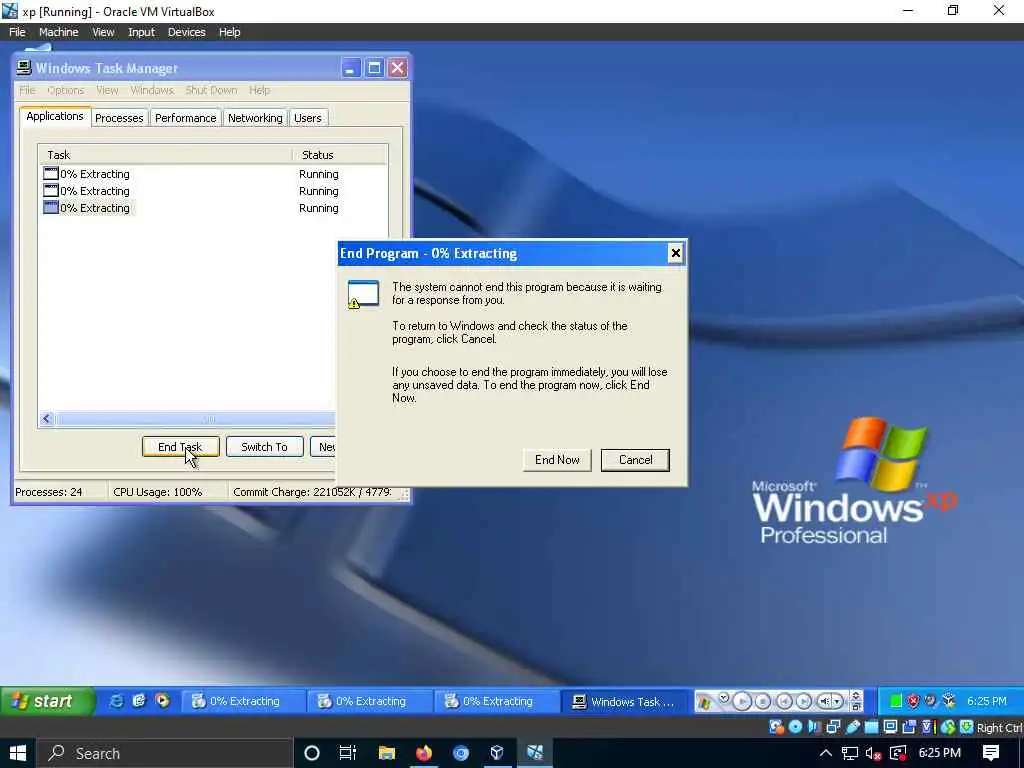Click VirtualBox Guest Additions tray icon
Screen dimensions: 1024x768
tap(949, 701)
